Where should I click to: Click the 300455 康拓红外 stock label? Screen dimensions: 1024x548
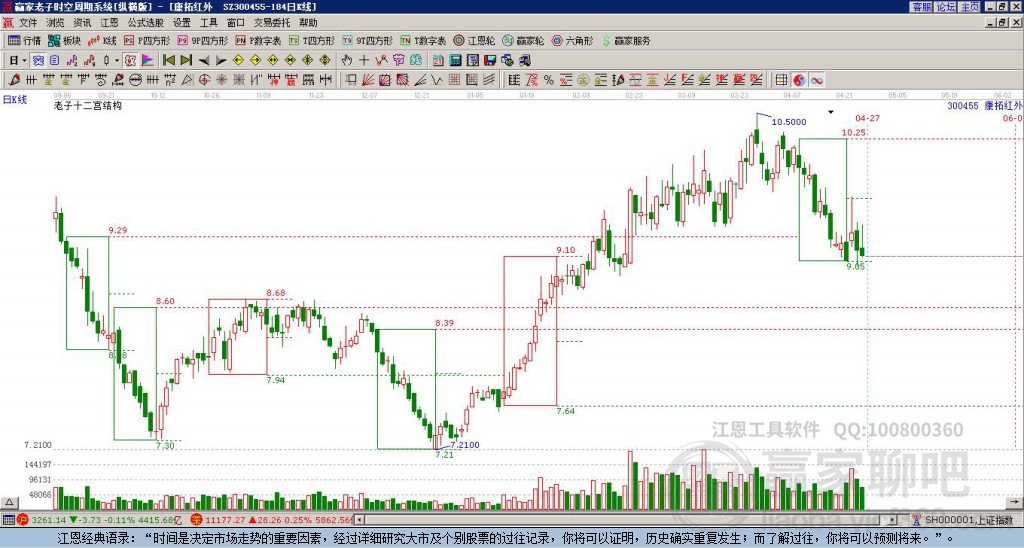(x=985, y=105)
